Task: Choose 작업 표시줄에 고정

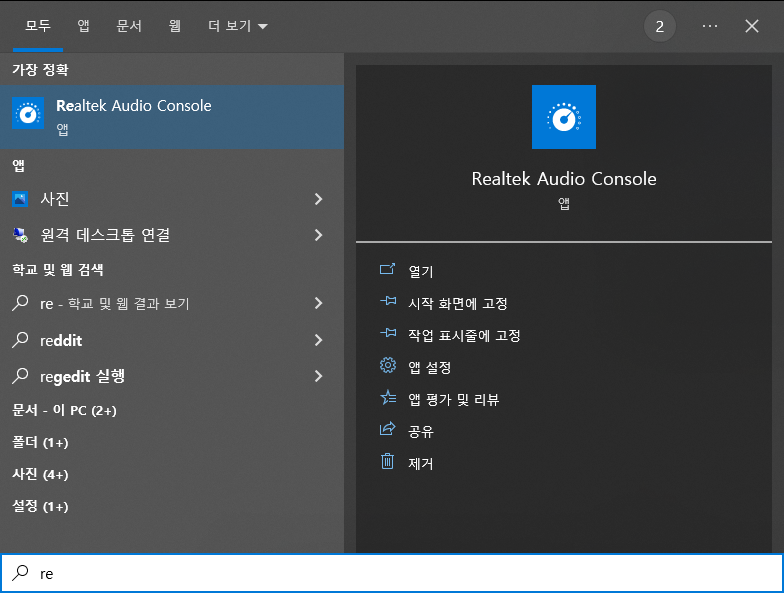Action: point(464,336)
